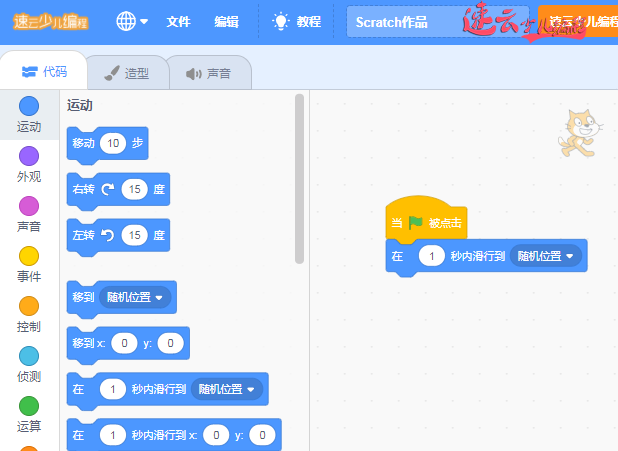
Task: Click seconds input in palette 滑行到 随机位置 block
Action: click(x=113, y=390)
